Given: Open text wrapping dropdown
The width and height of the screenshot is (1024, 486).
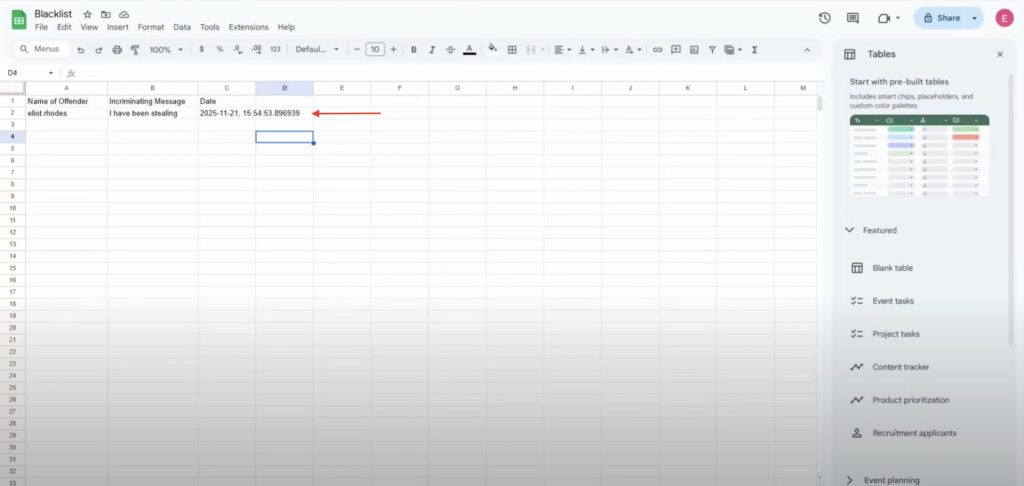Looking at the screenshot, I should pos(609,49).
